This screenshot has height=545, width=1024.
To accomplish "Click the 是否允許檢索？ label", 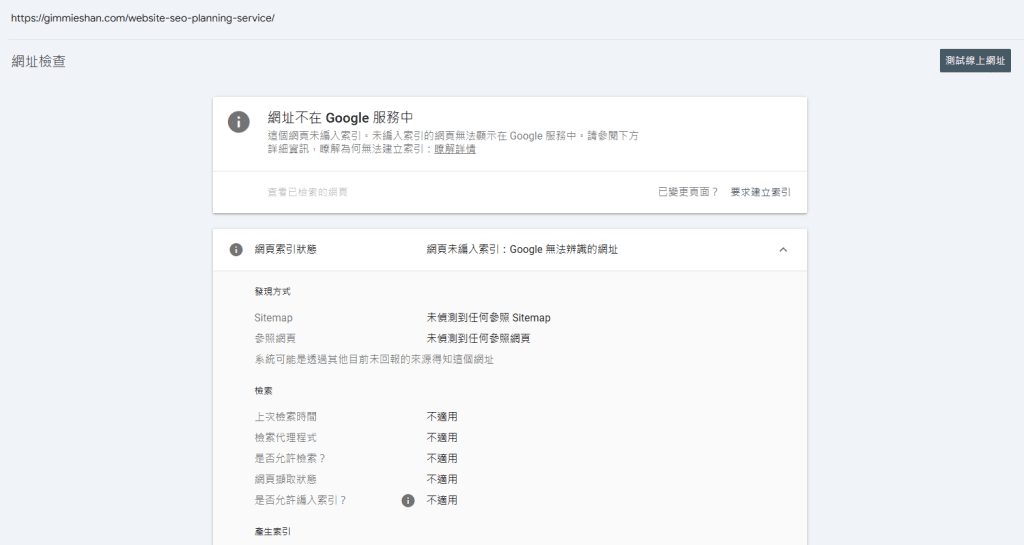I will tap(290, 458).
